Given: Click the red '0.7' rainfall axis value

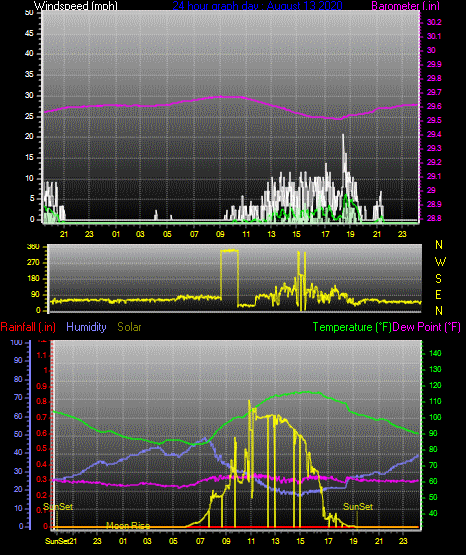Looking at the screenshot, I should point(42,417).
